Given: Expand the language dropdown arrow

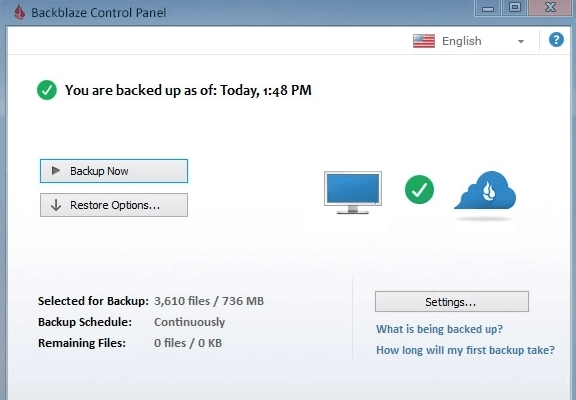Looking at the screenshot, I should tap(521, 42).
